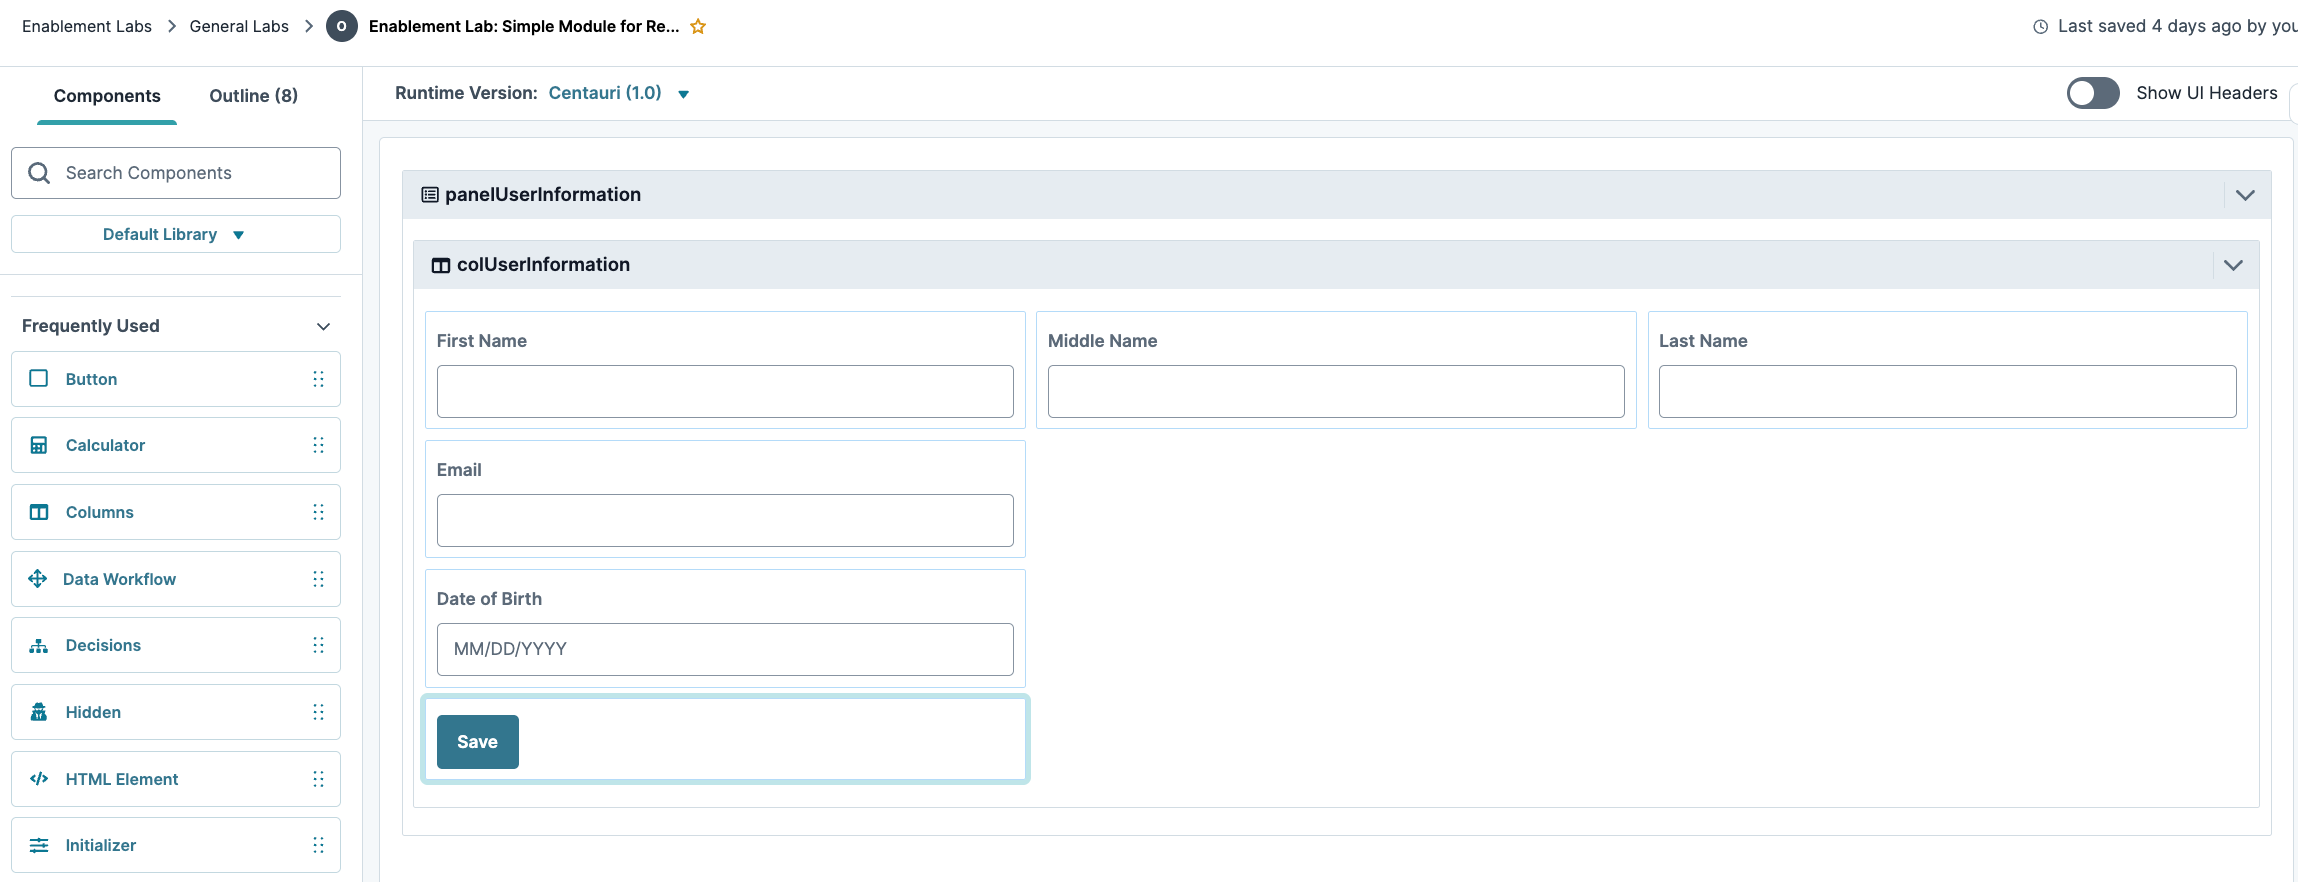Image resolution: width=2302 pixels, height=882 pixels.
Task: Grab the drag handle on Hidden row
Action: 318,712
